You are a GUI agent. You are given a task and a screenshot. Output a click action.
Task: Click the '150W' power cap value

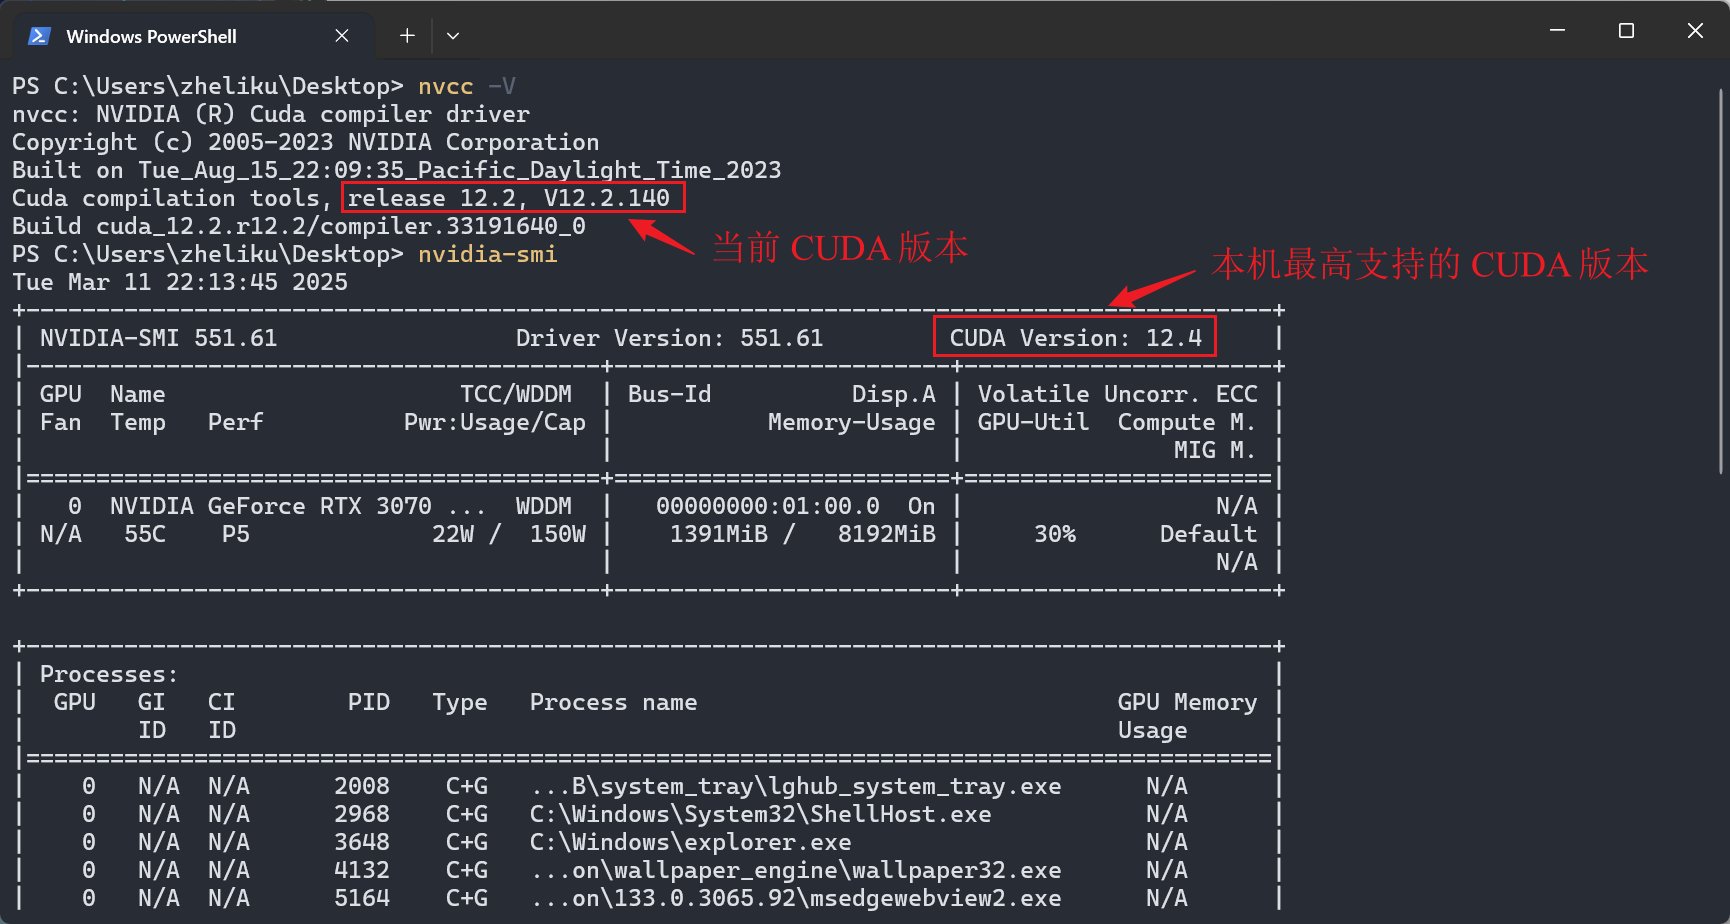(558, 534)
